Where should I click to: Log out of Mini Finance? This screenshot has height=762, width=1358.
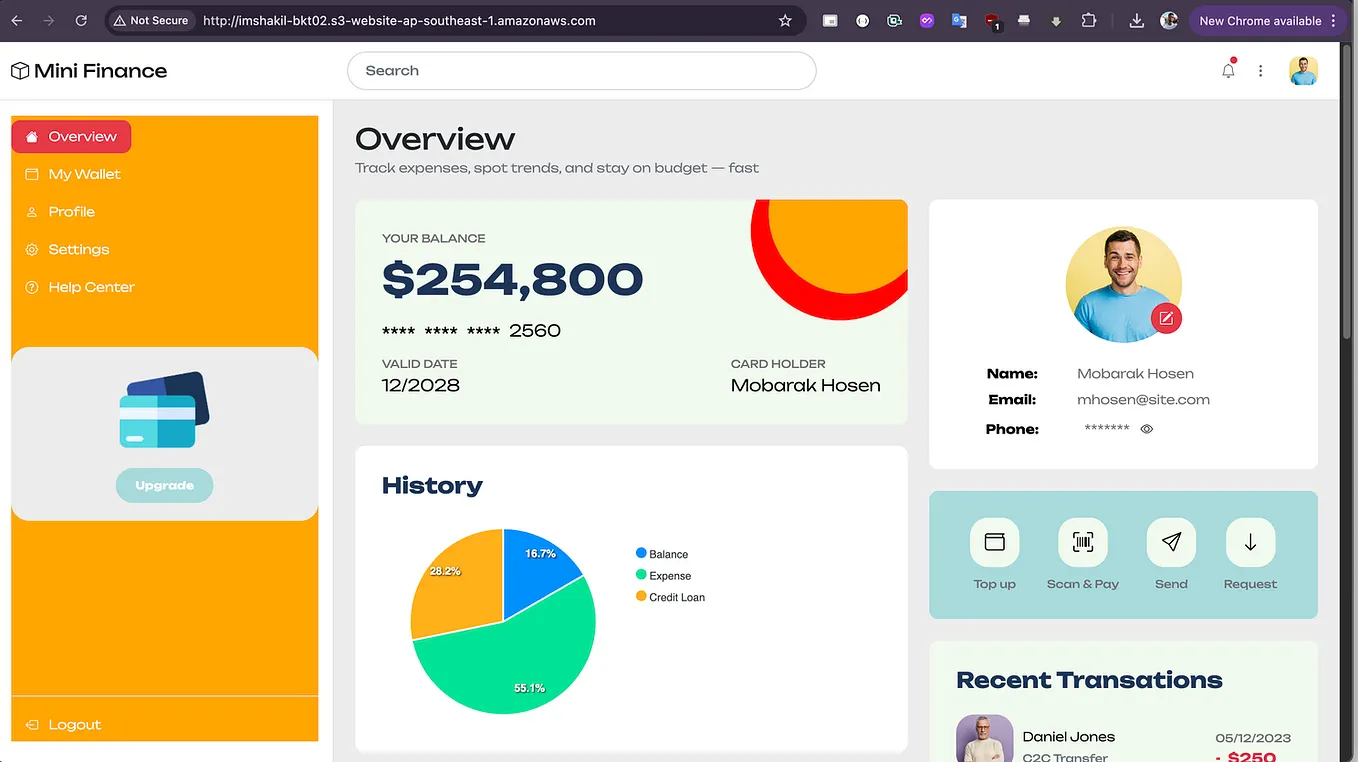point(73,724)
